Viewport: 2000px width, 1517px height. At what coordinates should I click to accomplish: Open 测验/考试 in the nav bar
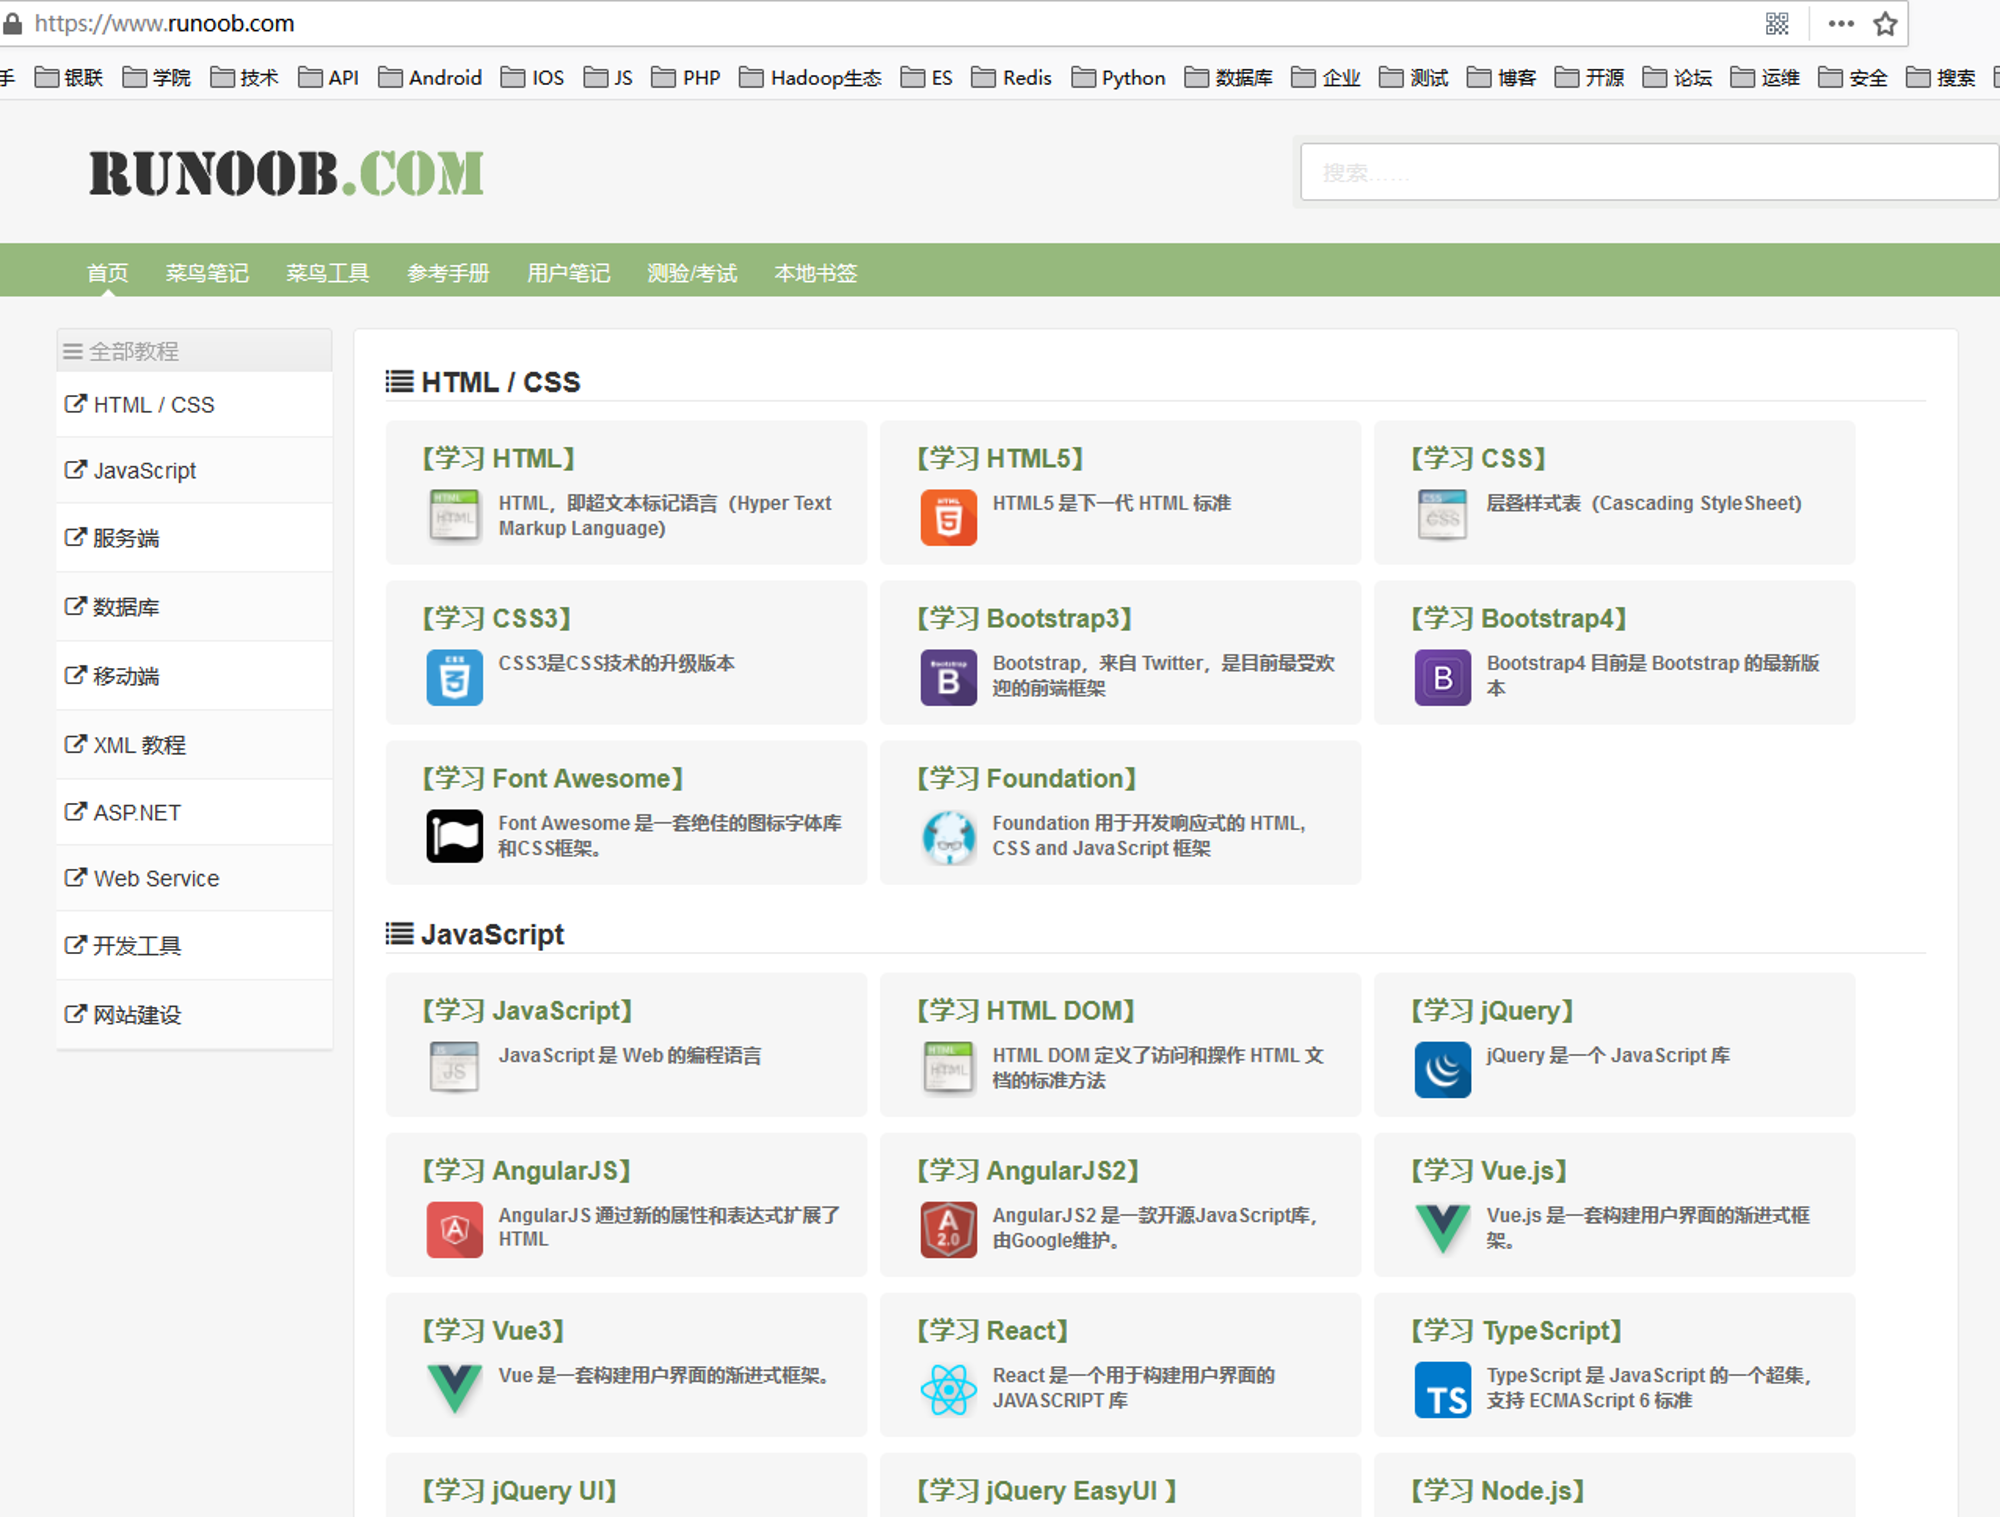click(692, 273)
